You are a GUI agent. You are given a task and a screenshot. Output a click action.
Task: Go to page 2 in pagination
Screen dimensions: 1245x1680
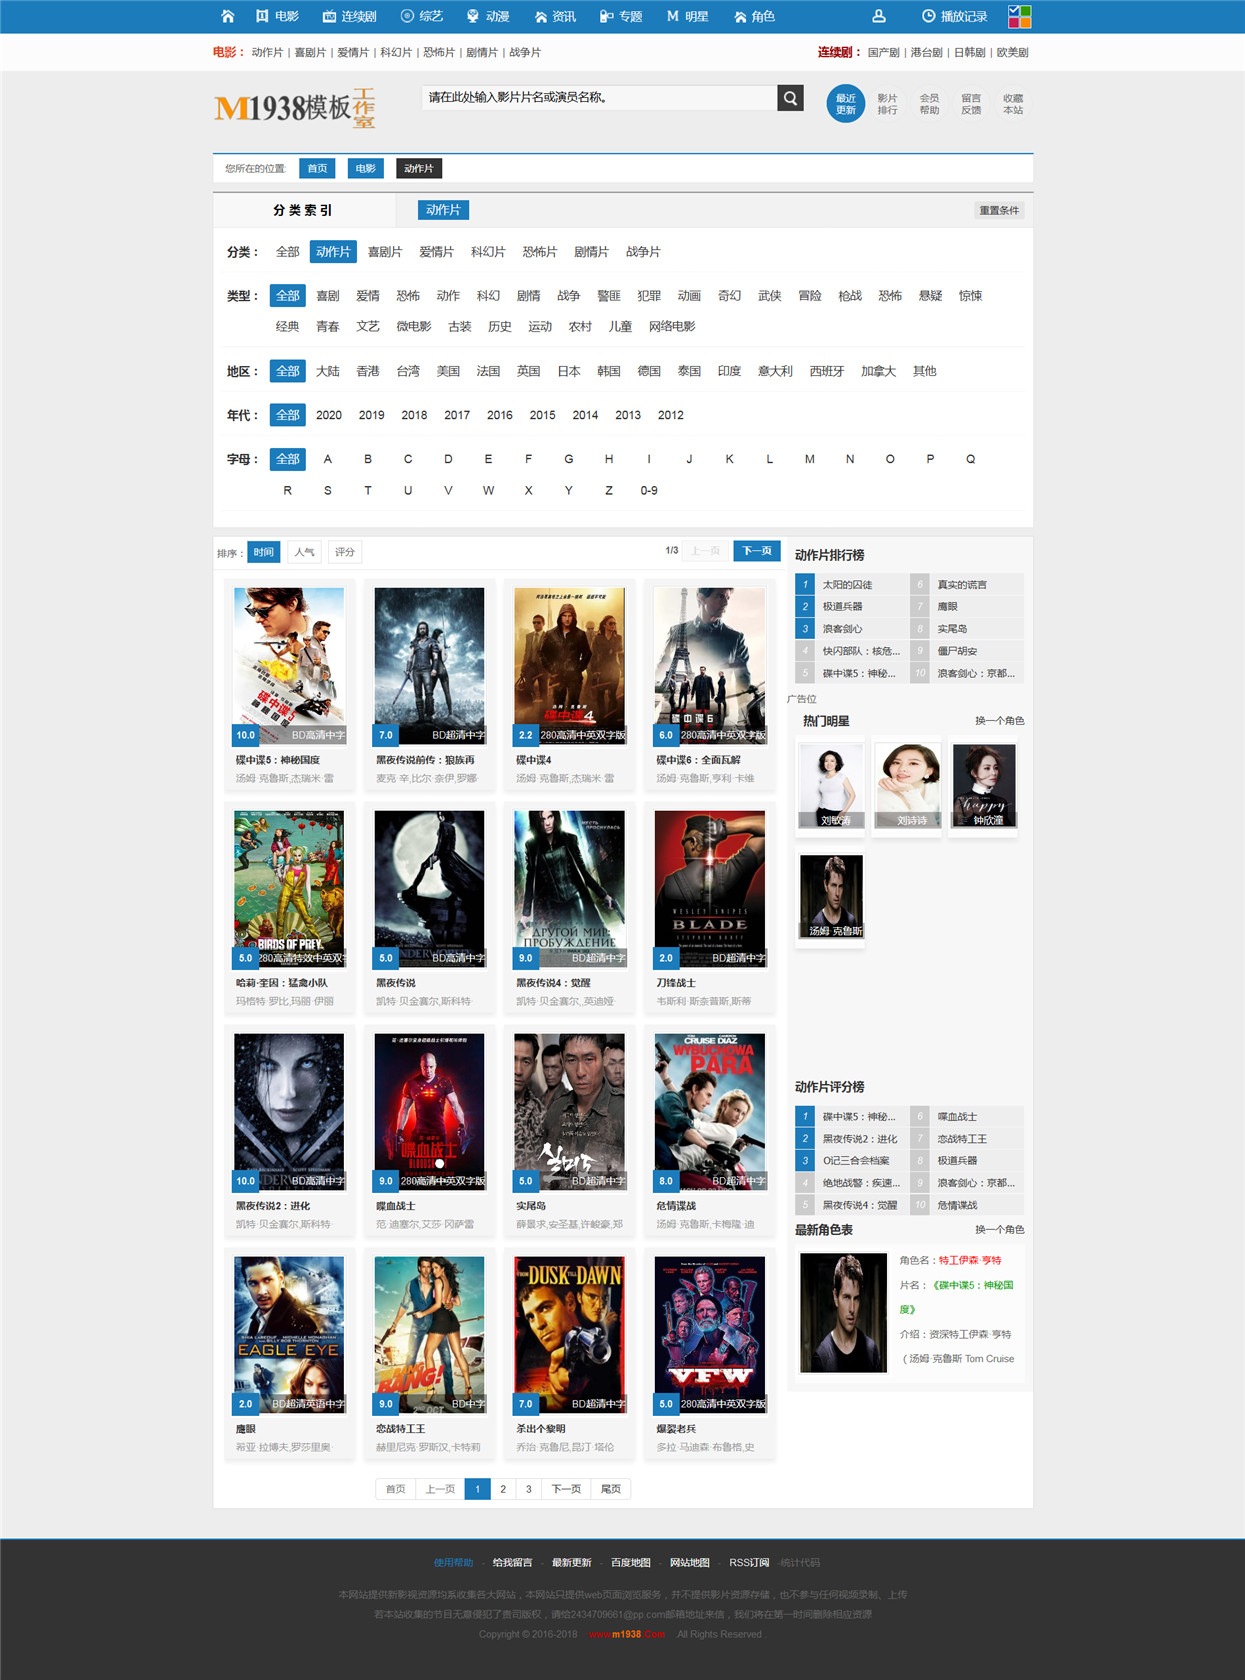(503, 1489)
